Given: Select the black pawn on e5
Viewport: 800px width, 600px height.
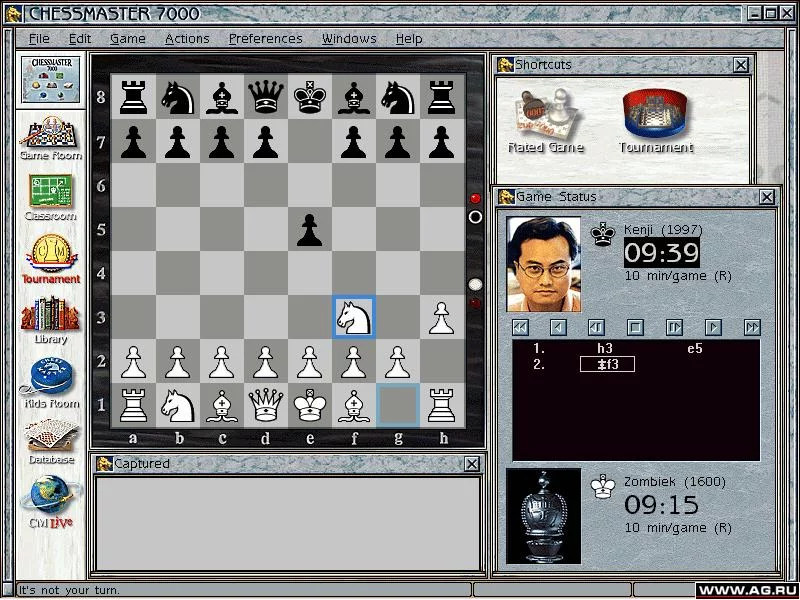Looking at the screenshot, I should 310,230.
